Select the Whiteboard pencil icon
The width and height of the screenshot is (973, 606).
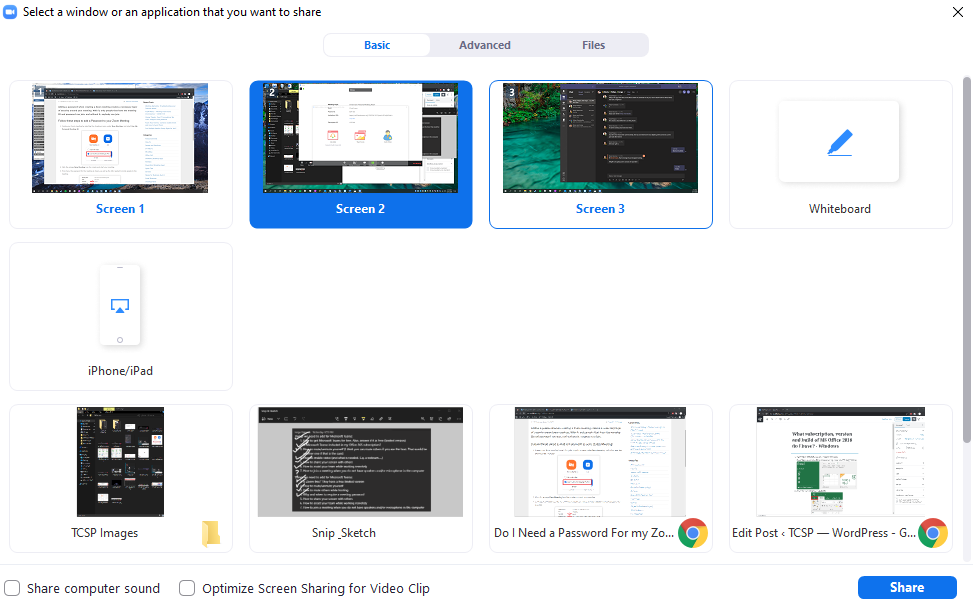click(x=839, y=142)
